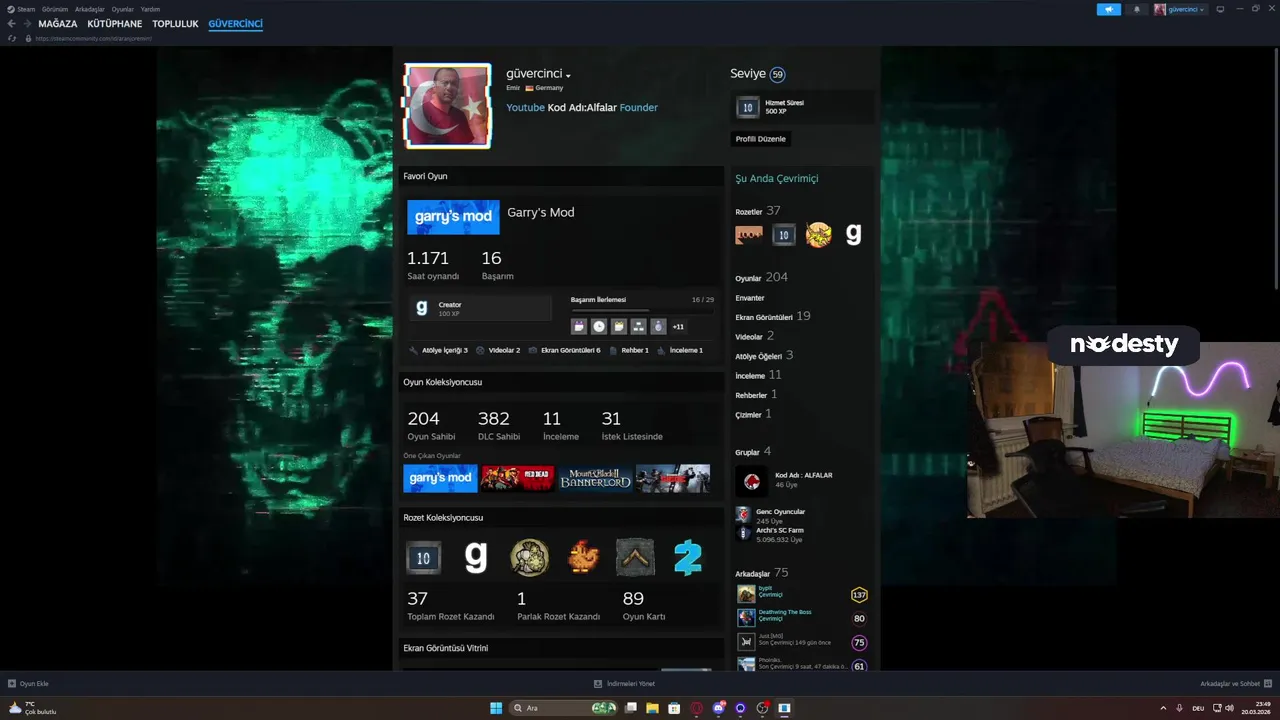
Task: Open the white g badge in sidebar
Action: [853, 235]
